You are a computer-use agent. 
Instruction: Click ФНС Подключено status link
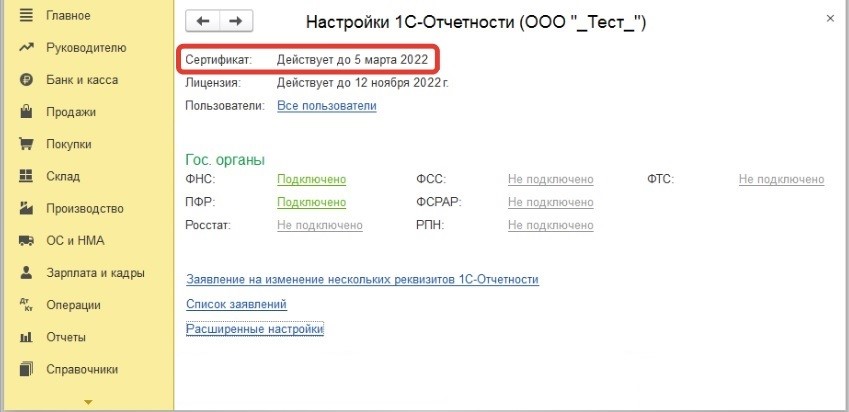[311, 179]
